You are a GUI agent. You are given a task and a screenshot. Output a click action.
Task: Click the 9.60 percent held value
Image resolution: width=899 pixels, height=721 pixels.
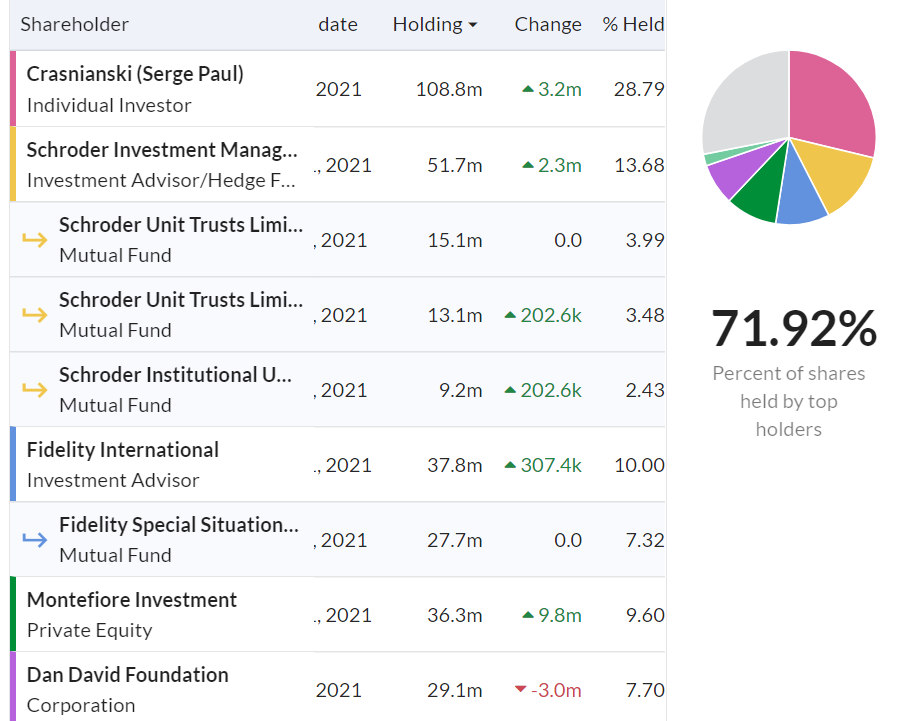[645, 616]
